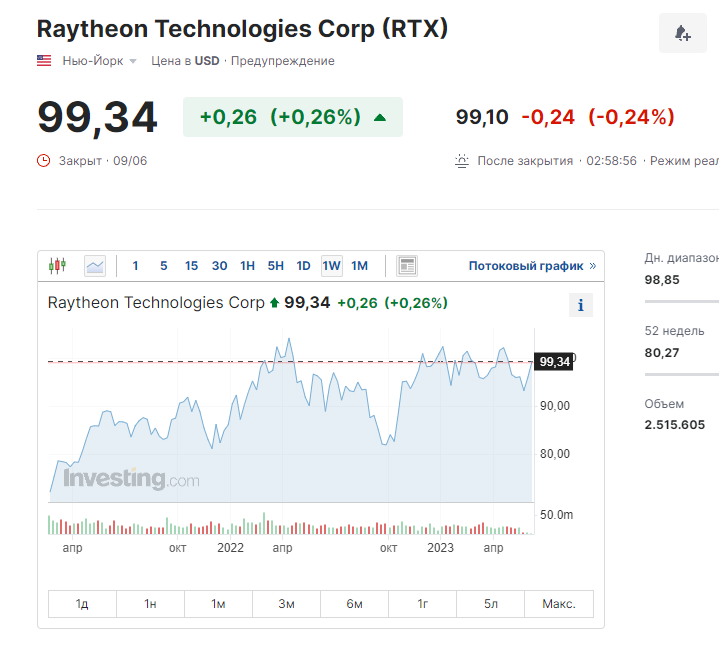Choose the 5л time range
The width and height of the screenshot is (719, 659).
coord(490,604)
